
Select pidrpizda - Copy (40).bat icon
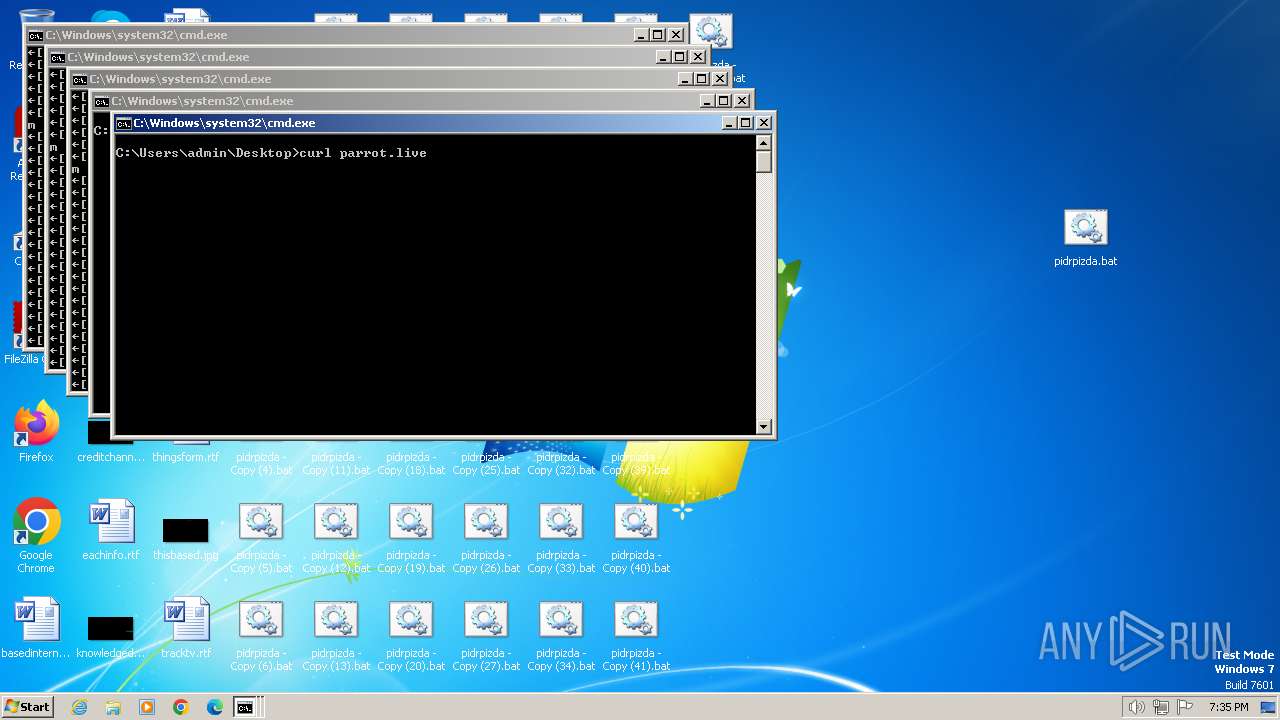636,538
